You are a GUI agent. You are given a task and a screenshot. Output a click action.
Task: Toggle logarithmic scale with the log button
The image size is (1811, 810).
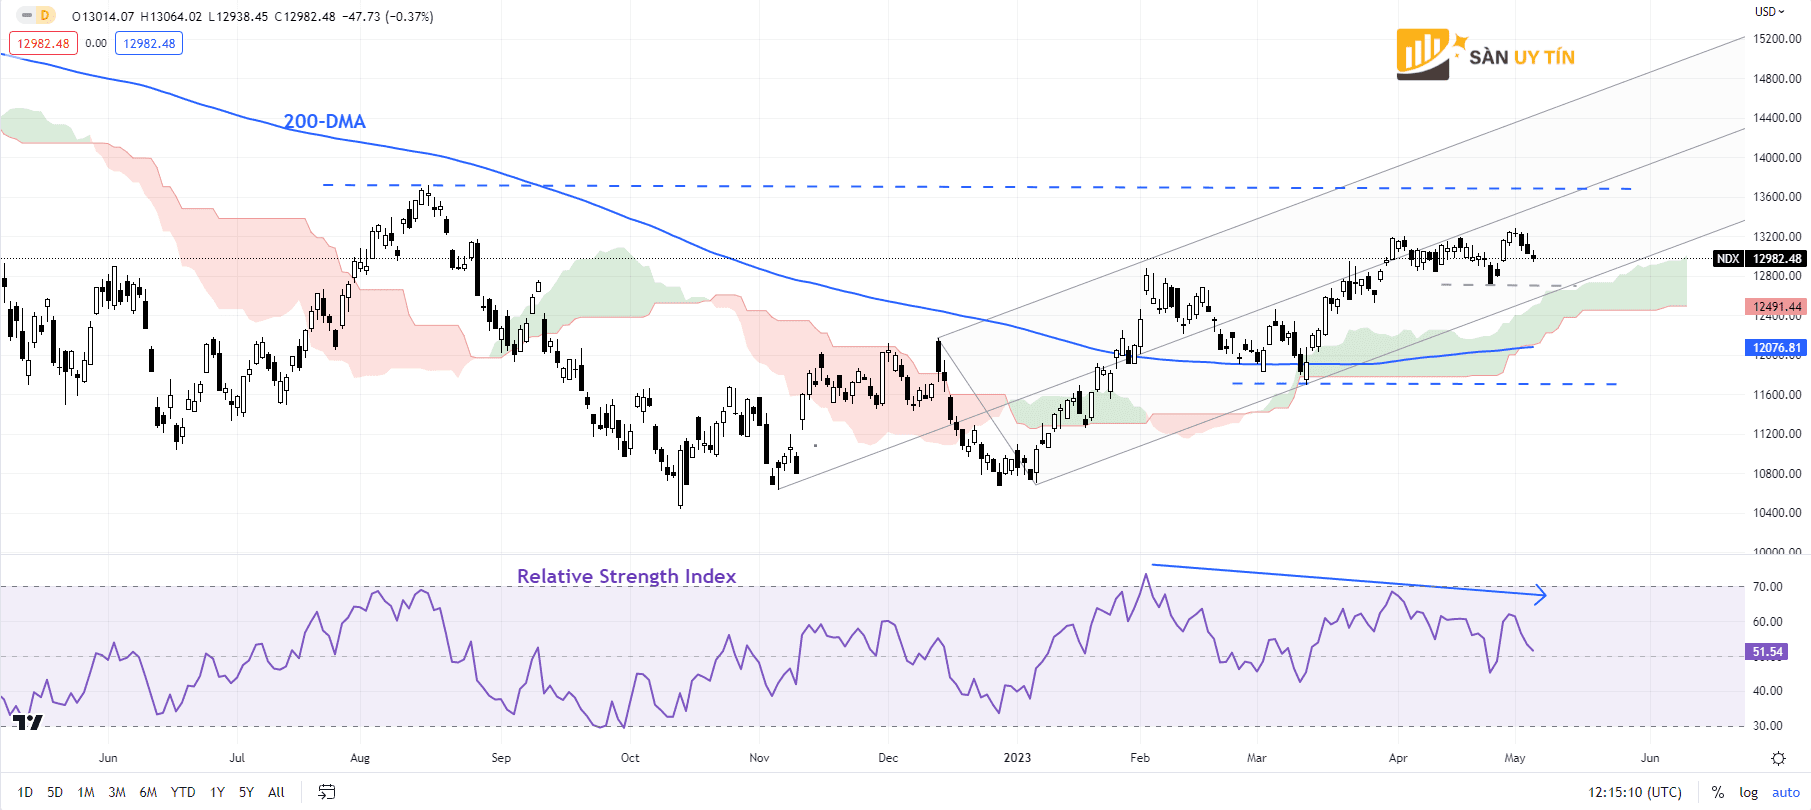pos(1748,792)
